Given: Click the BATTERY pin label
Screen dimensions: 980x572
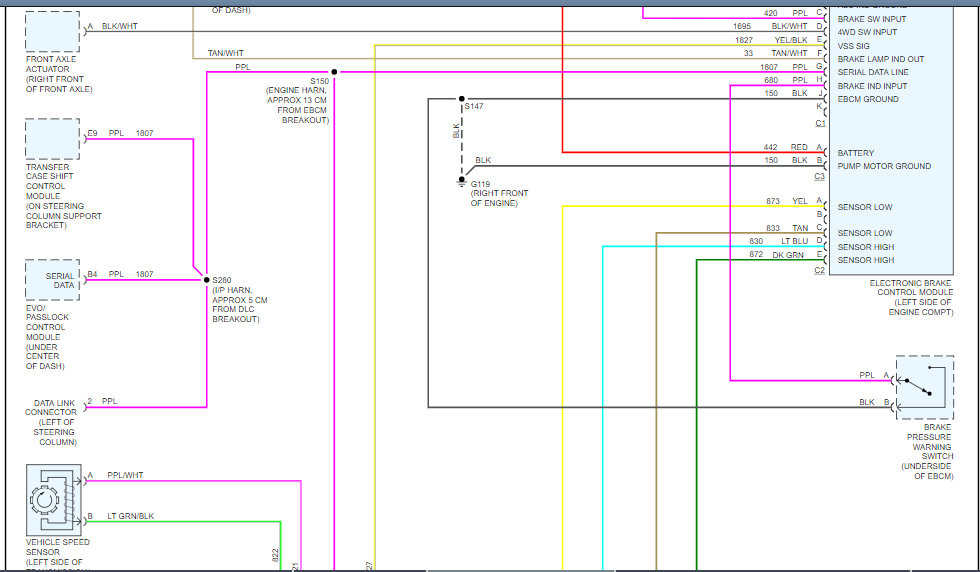Looking at the screenshot, I should click(x=856, y=153).
